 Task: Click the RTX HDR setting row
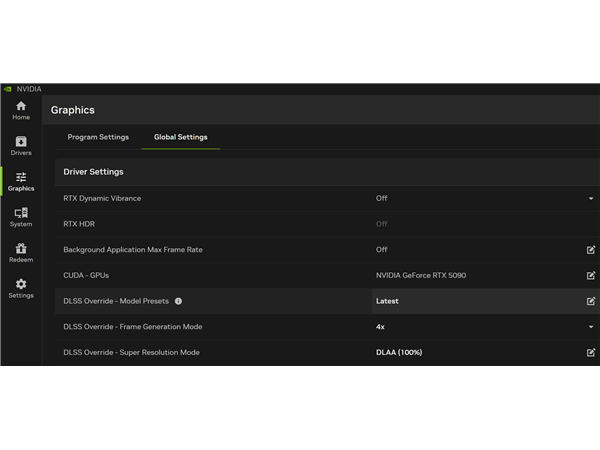click(x=80, y=224)
